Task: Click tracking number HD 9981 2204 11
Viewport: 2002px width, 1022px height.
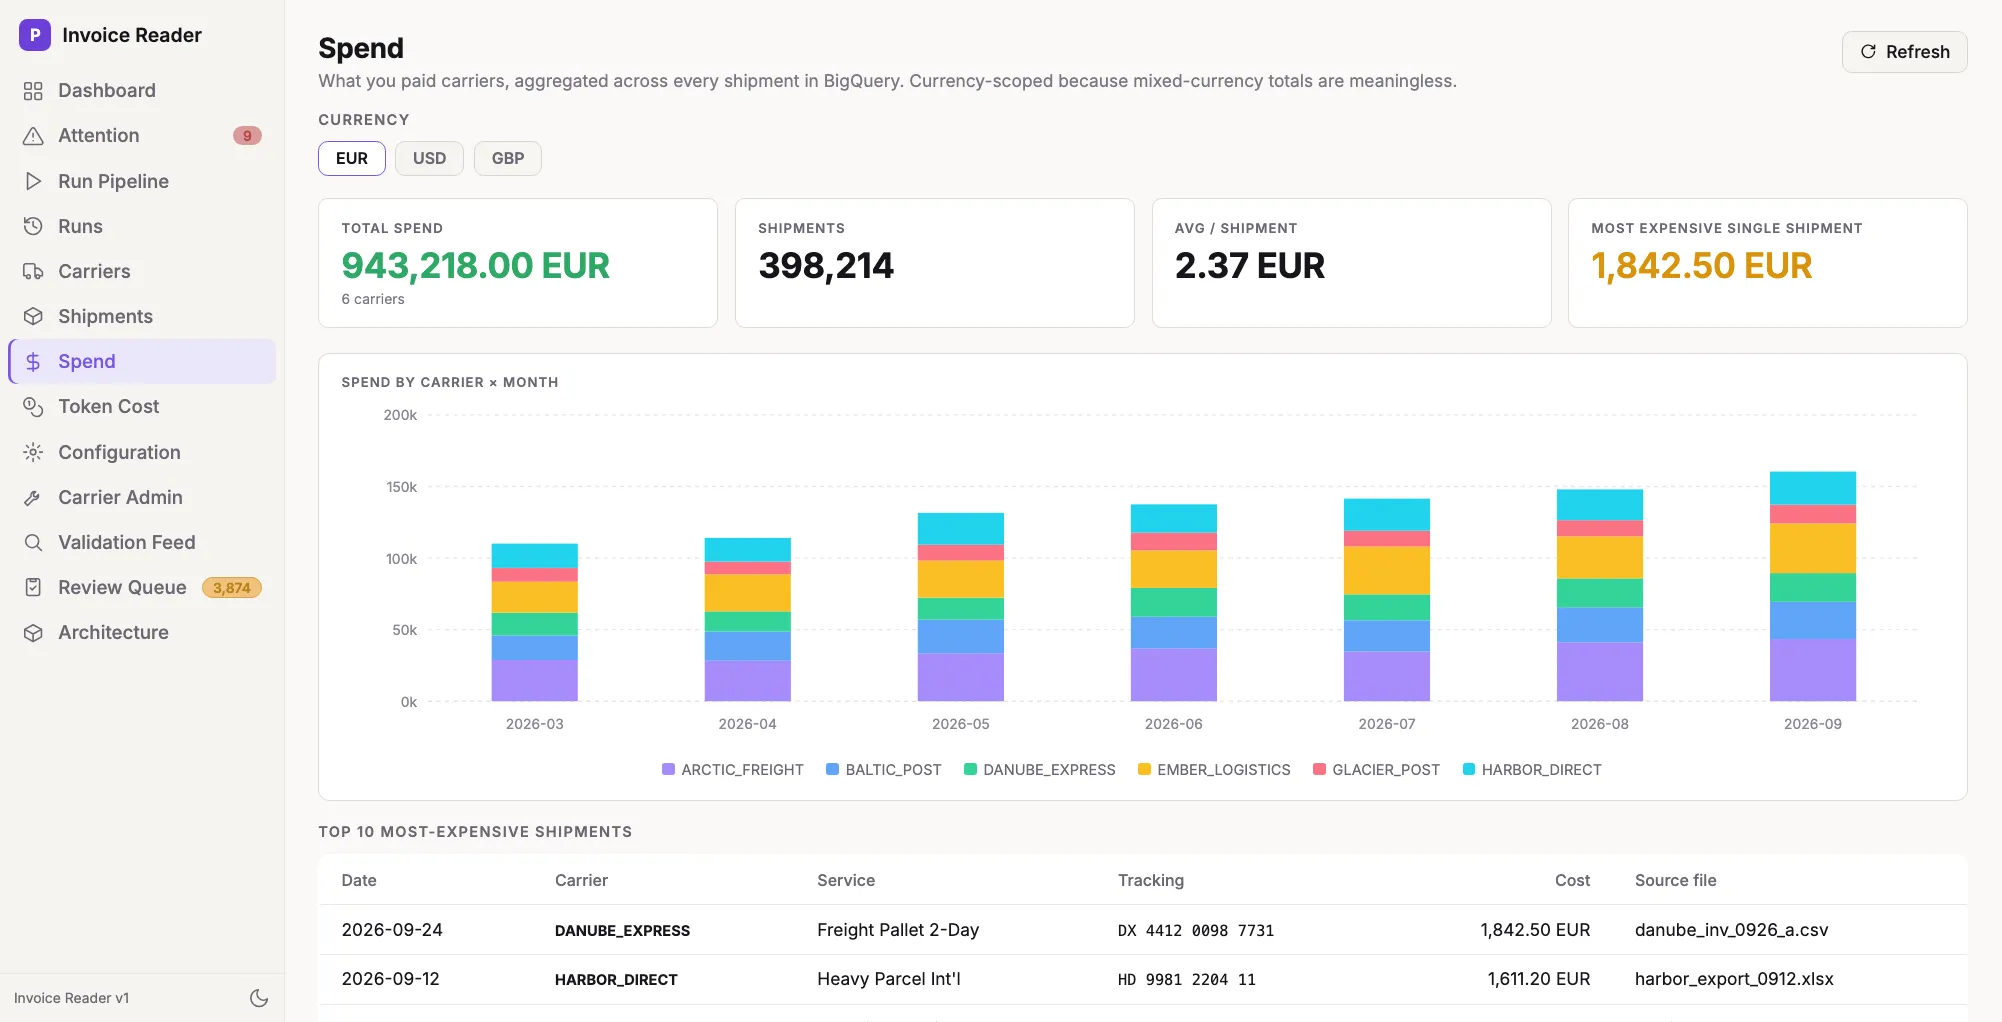Action: 1186,979
